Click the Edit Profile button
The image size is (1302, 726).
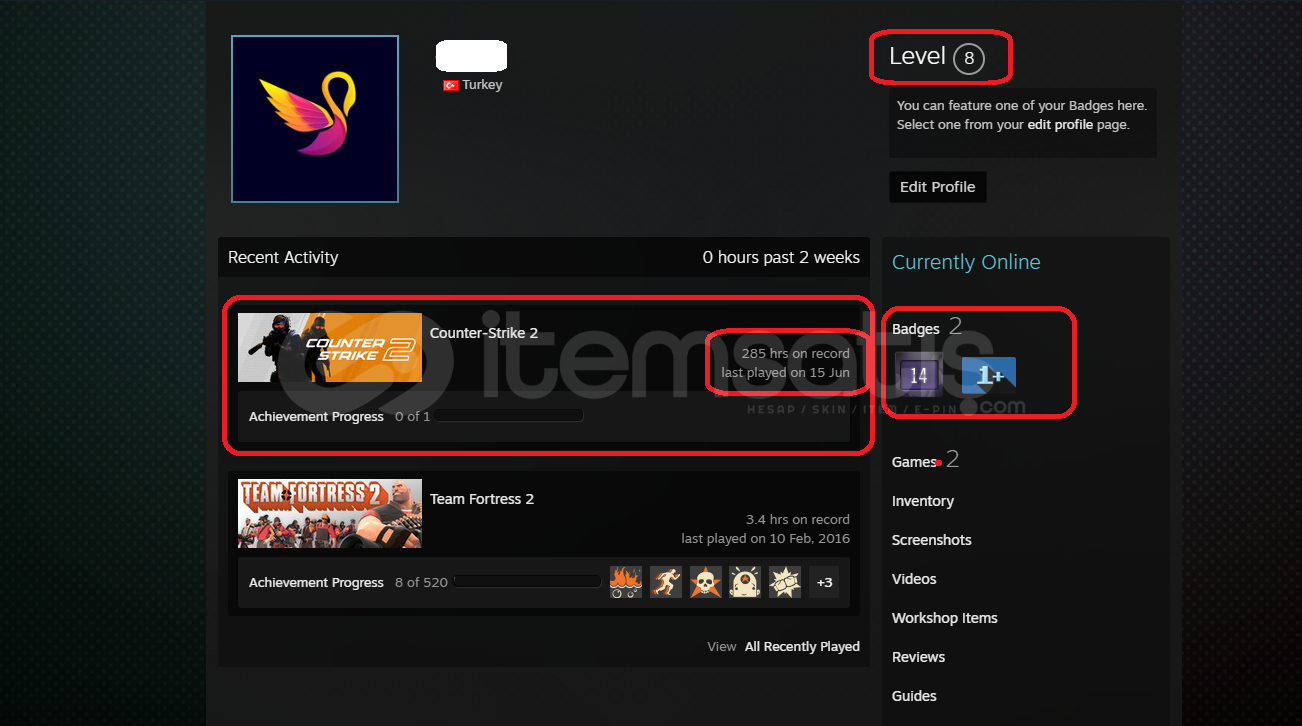[x=937, y=187]
